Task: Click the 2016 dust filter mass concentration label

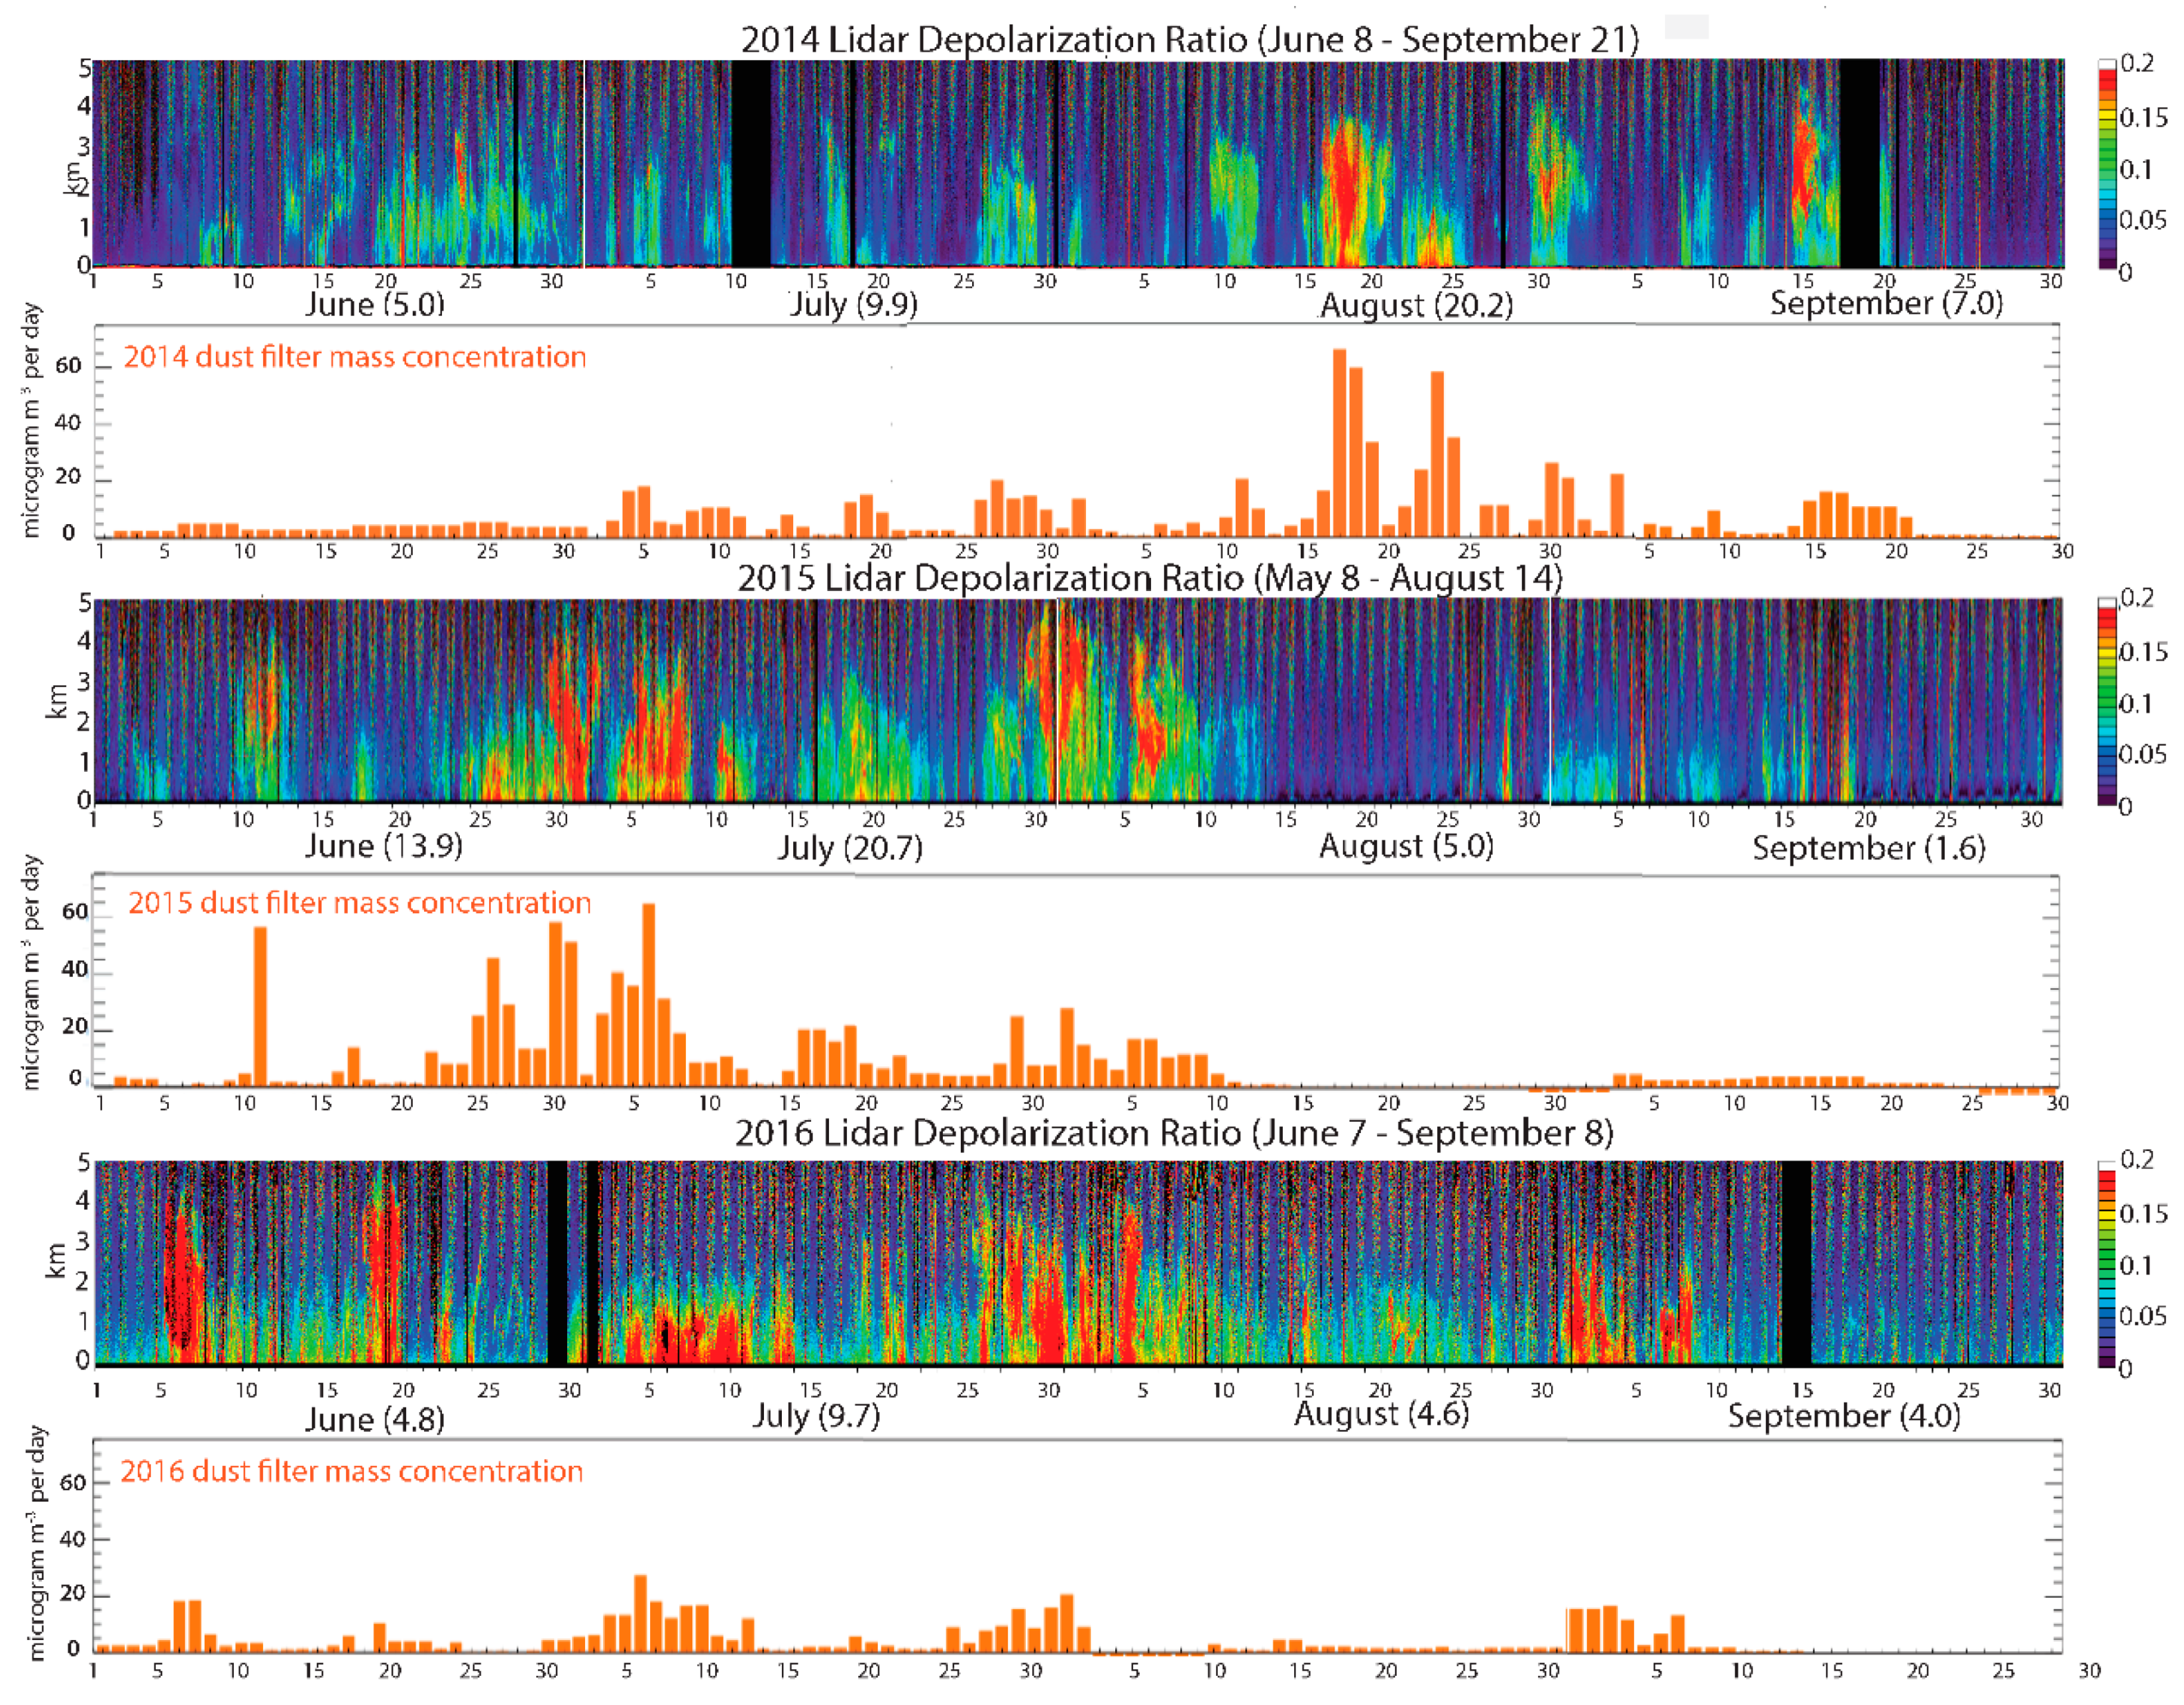Action: [x=351, y=1471]
